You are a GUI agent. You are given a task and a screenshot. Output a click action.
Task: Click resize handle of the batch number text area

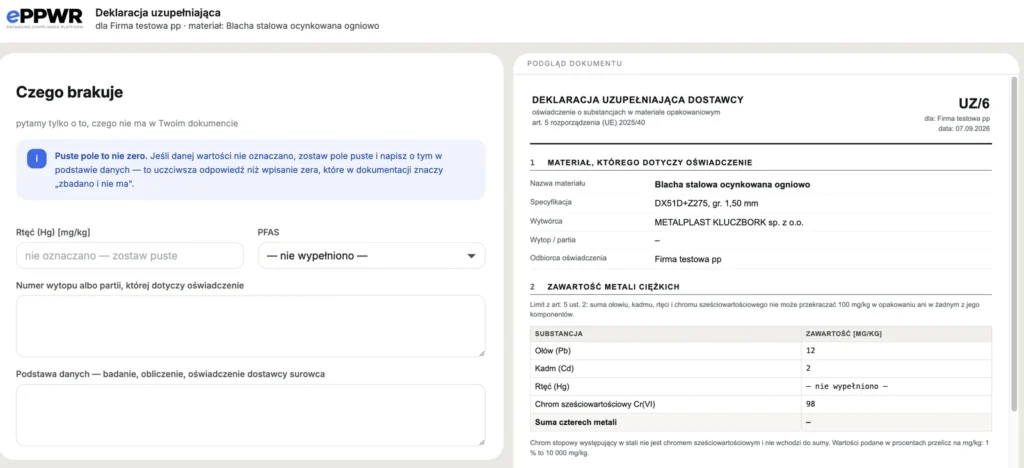click(x=481, y=353)
